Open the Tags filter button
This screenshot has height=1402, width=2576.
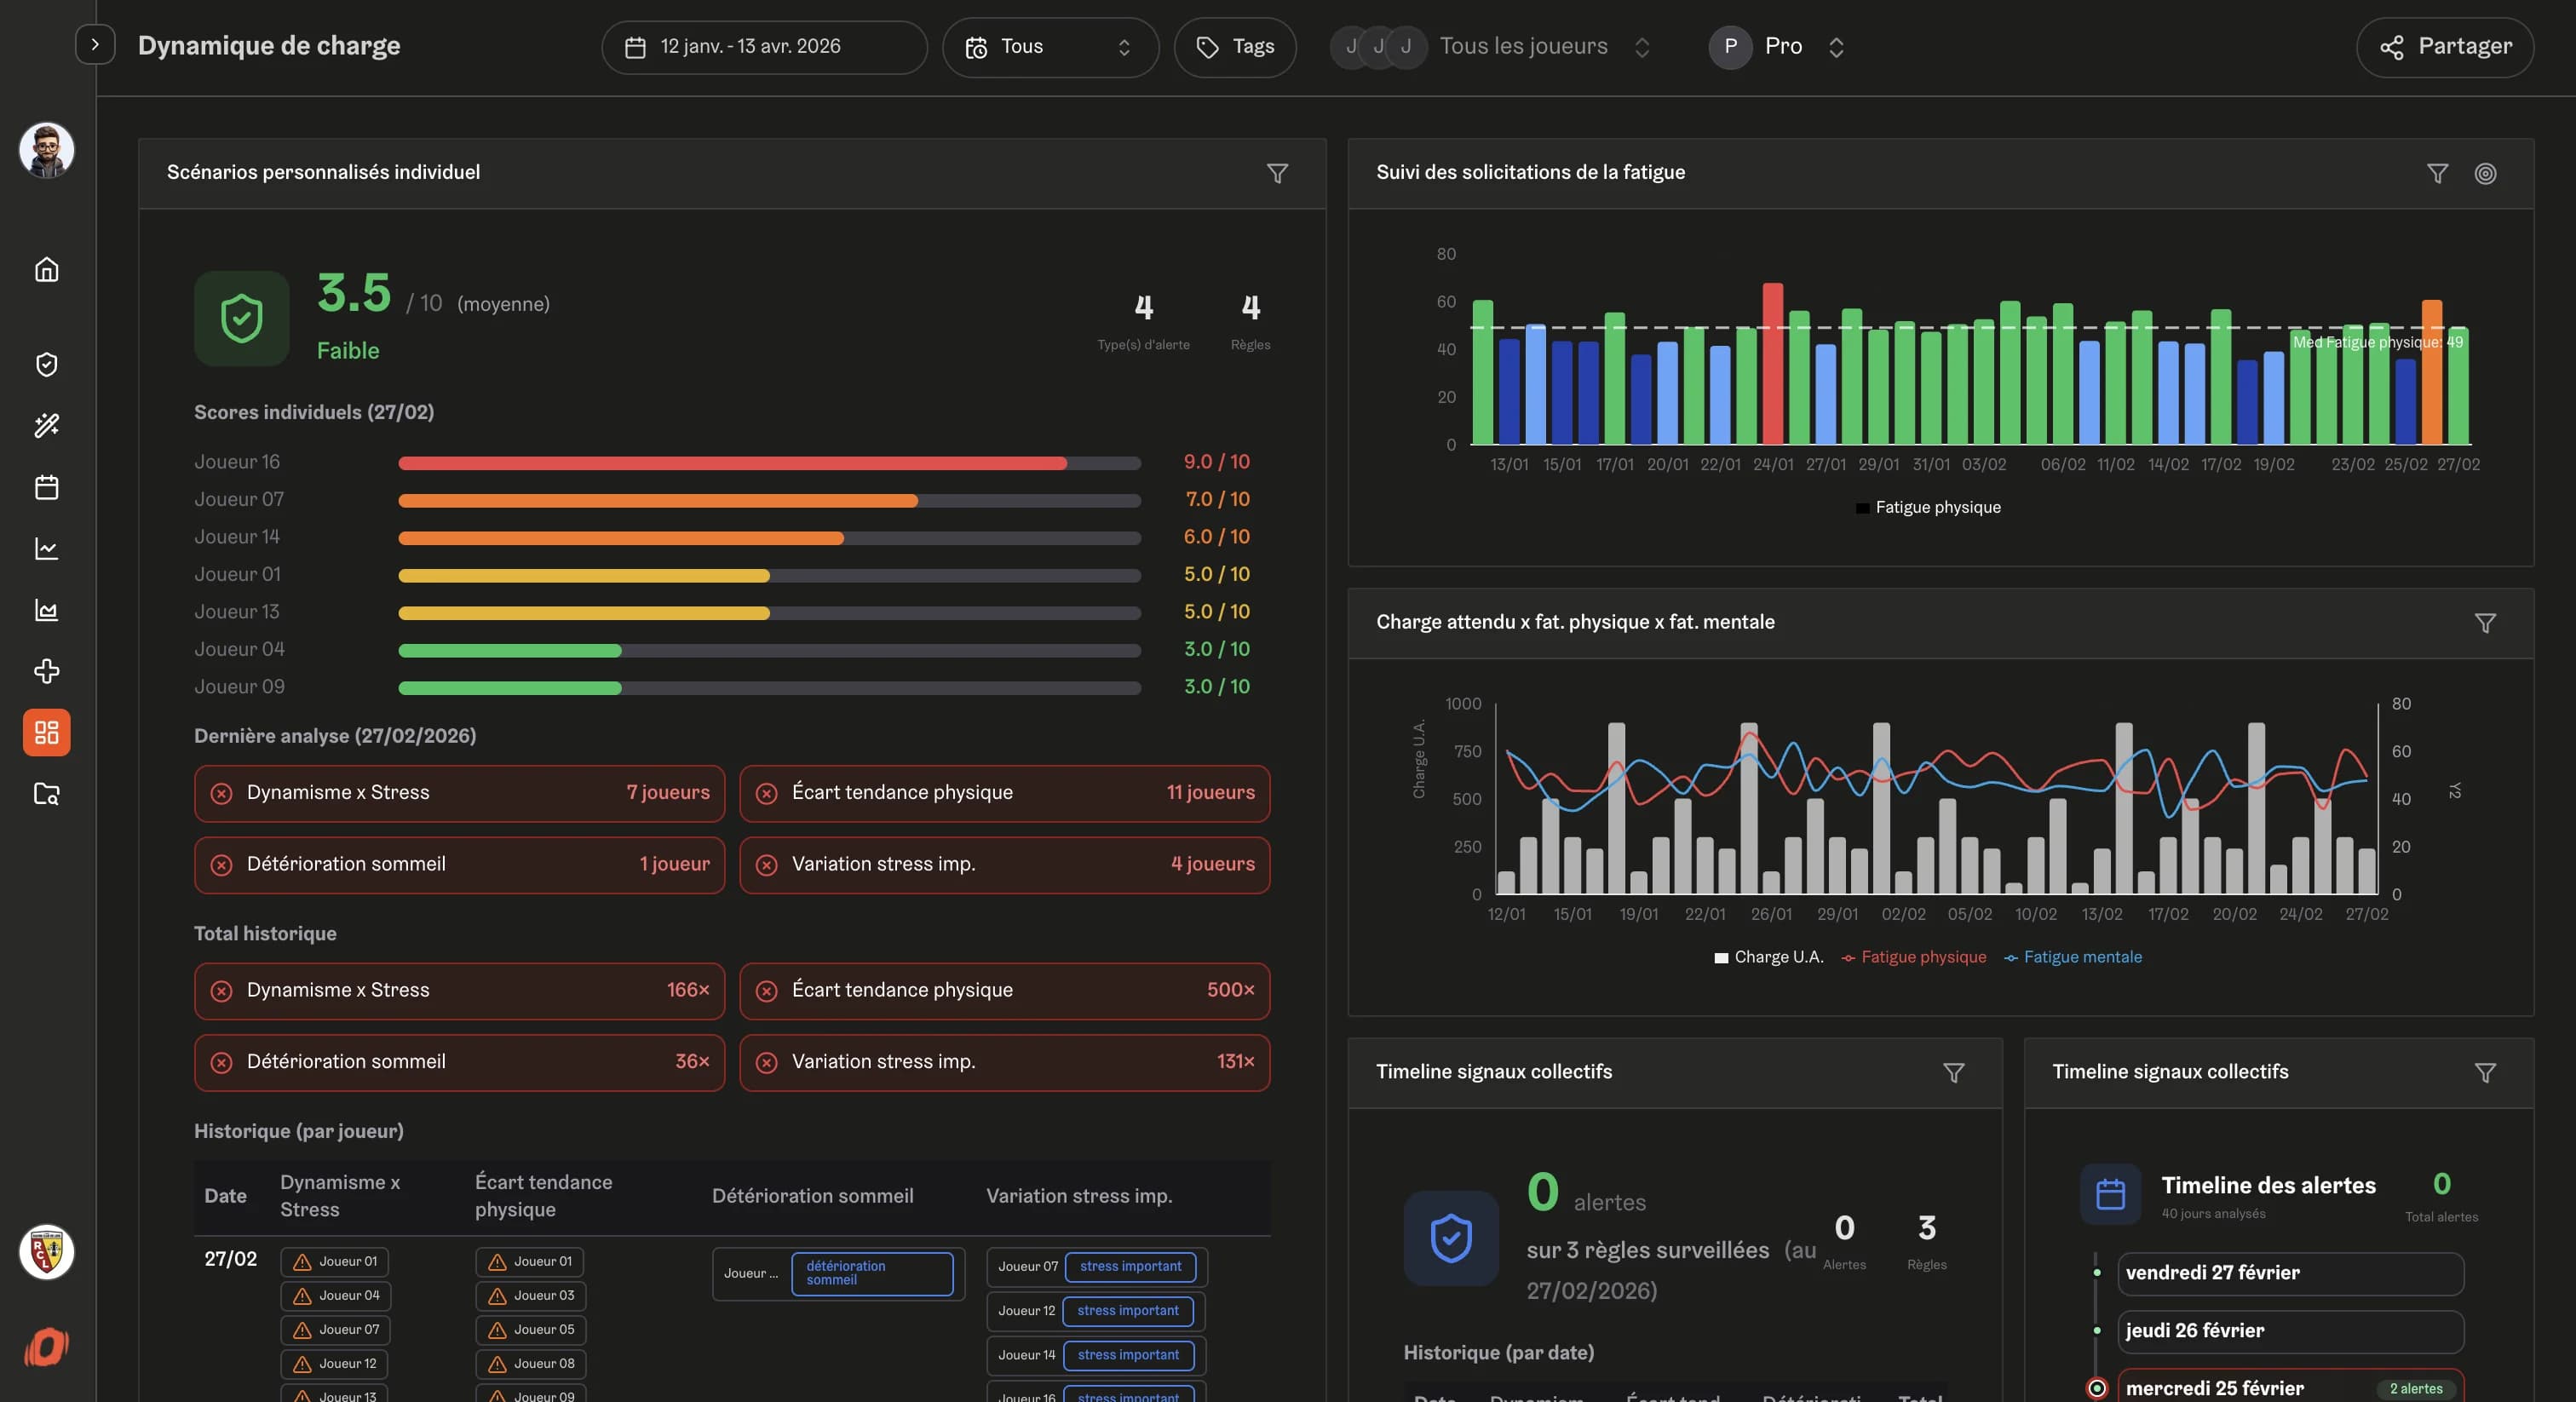tap(1235, 47)
